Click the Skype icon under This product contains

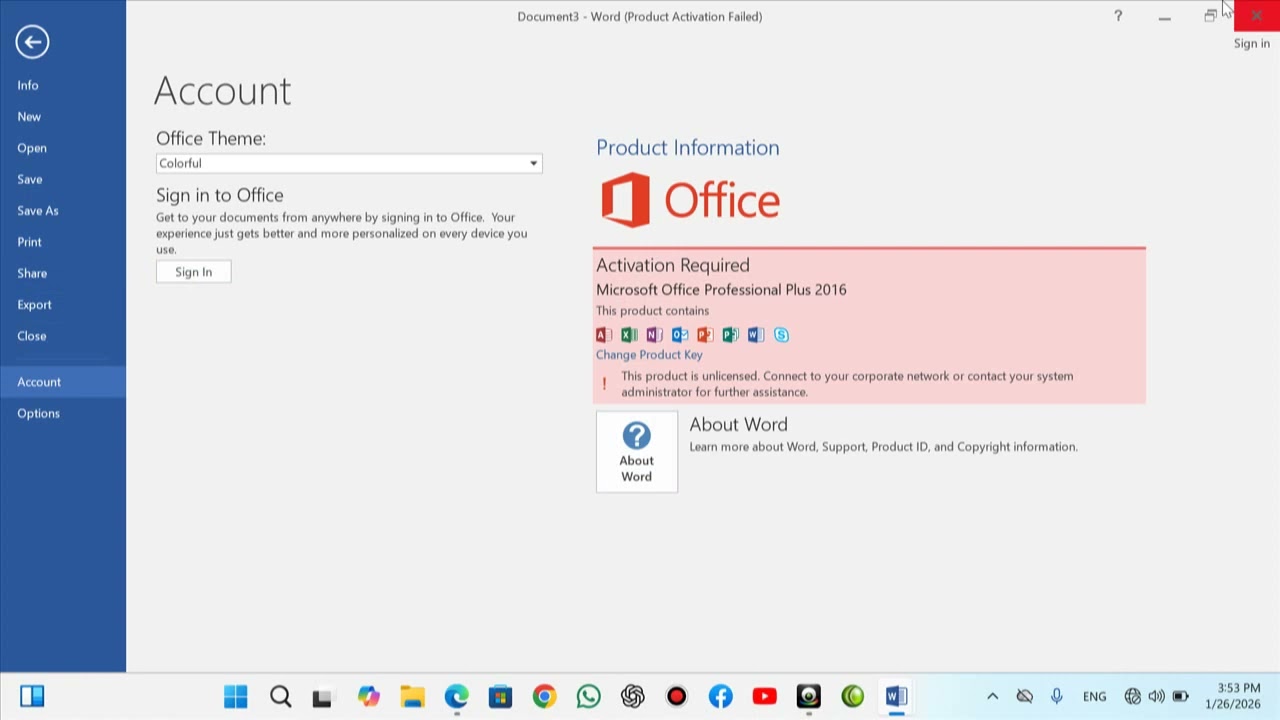pyautogui.click(x=781, y=335)
